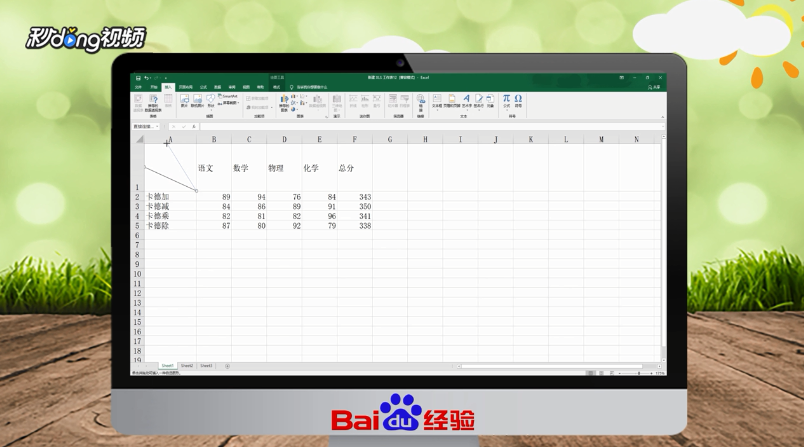Open the drawing tools Format tab
The height and width of the screenshot is (447, 804).
(x=277, y=87)
